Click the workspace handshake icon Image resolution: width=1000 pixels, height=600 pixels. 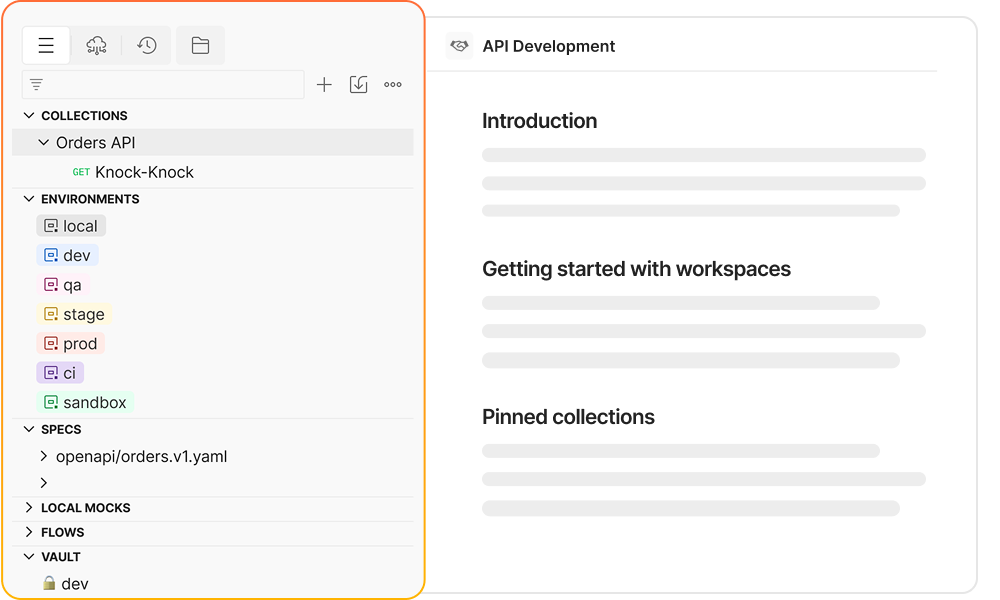pos(459,46)
